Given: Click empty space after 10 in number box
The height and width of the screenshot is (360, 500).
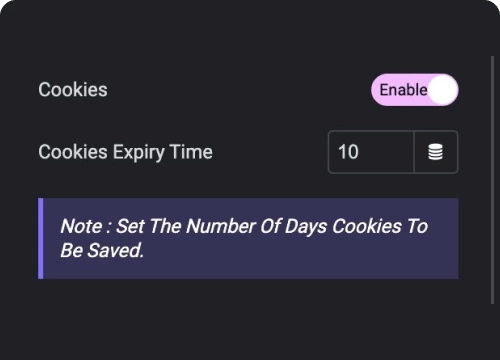Looking at the screenshot, I should point(387,152).
